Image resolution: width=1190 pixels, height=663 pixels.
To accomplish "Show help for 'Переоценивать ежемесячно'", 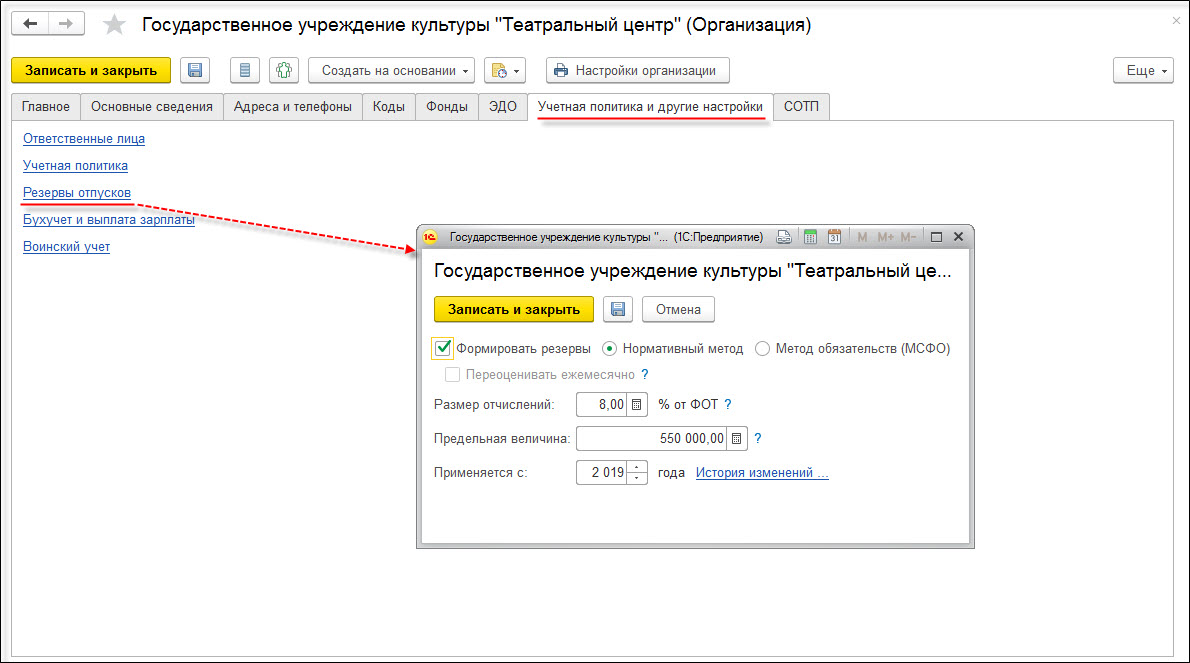I will (x=645, y=375).
